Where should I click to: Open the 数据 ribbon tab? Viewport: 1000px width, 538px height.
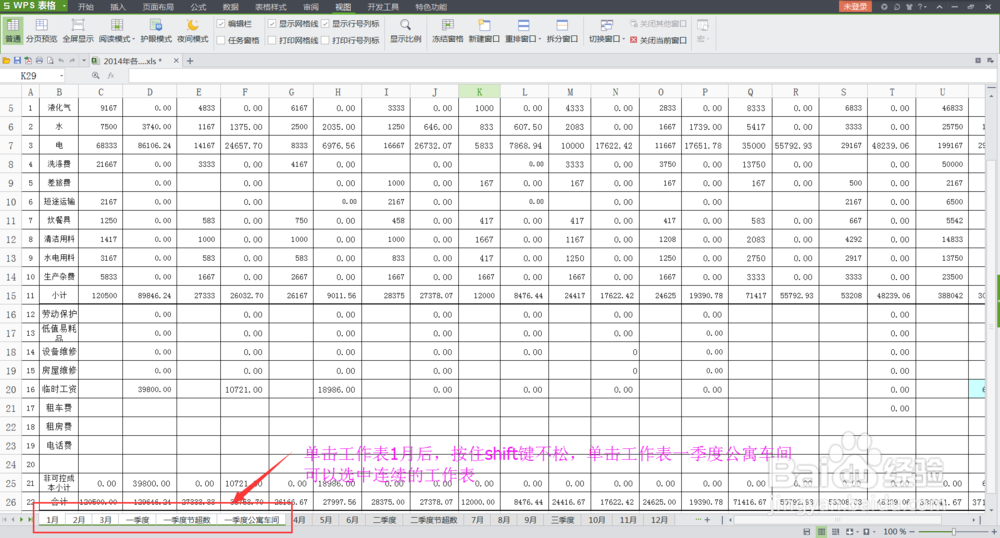[231, 6]
